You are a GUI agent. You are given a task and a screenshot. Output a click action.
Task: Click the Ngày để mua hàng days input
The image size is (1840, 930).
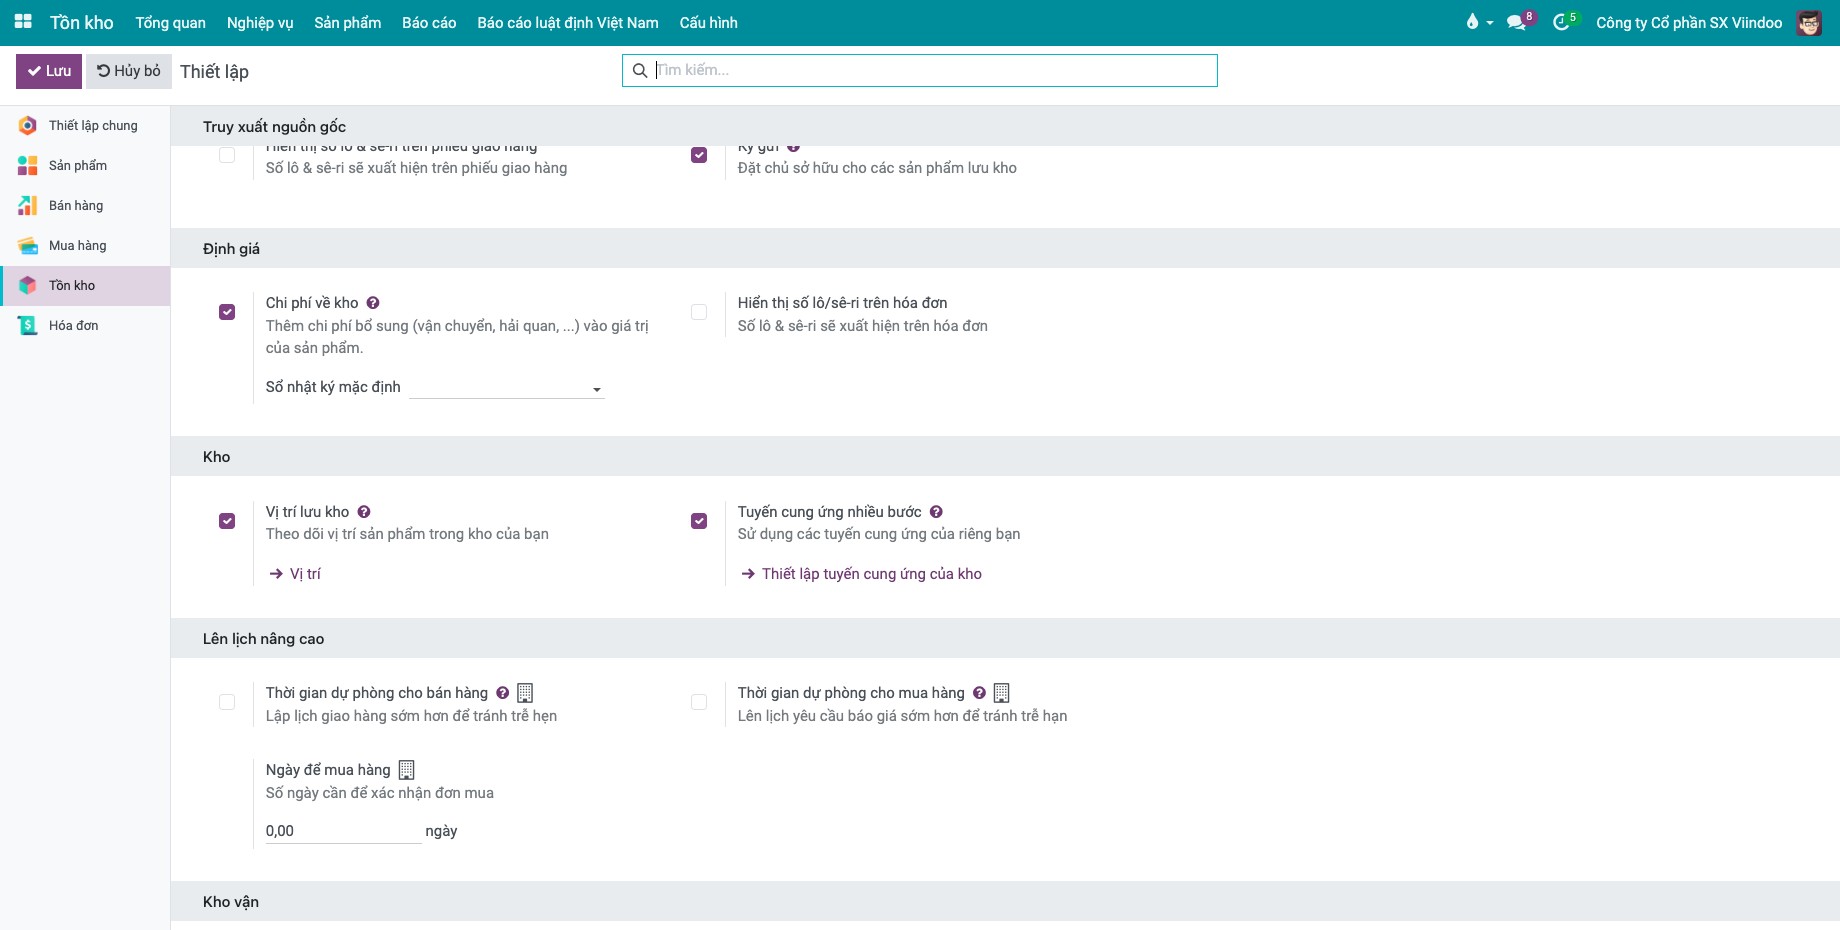pyautogui.click(x=343, y=831)
